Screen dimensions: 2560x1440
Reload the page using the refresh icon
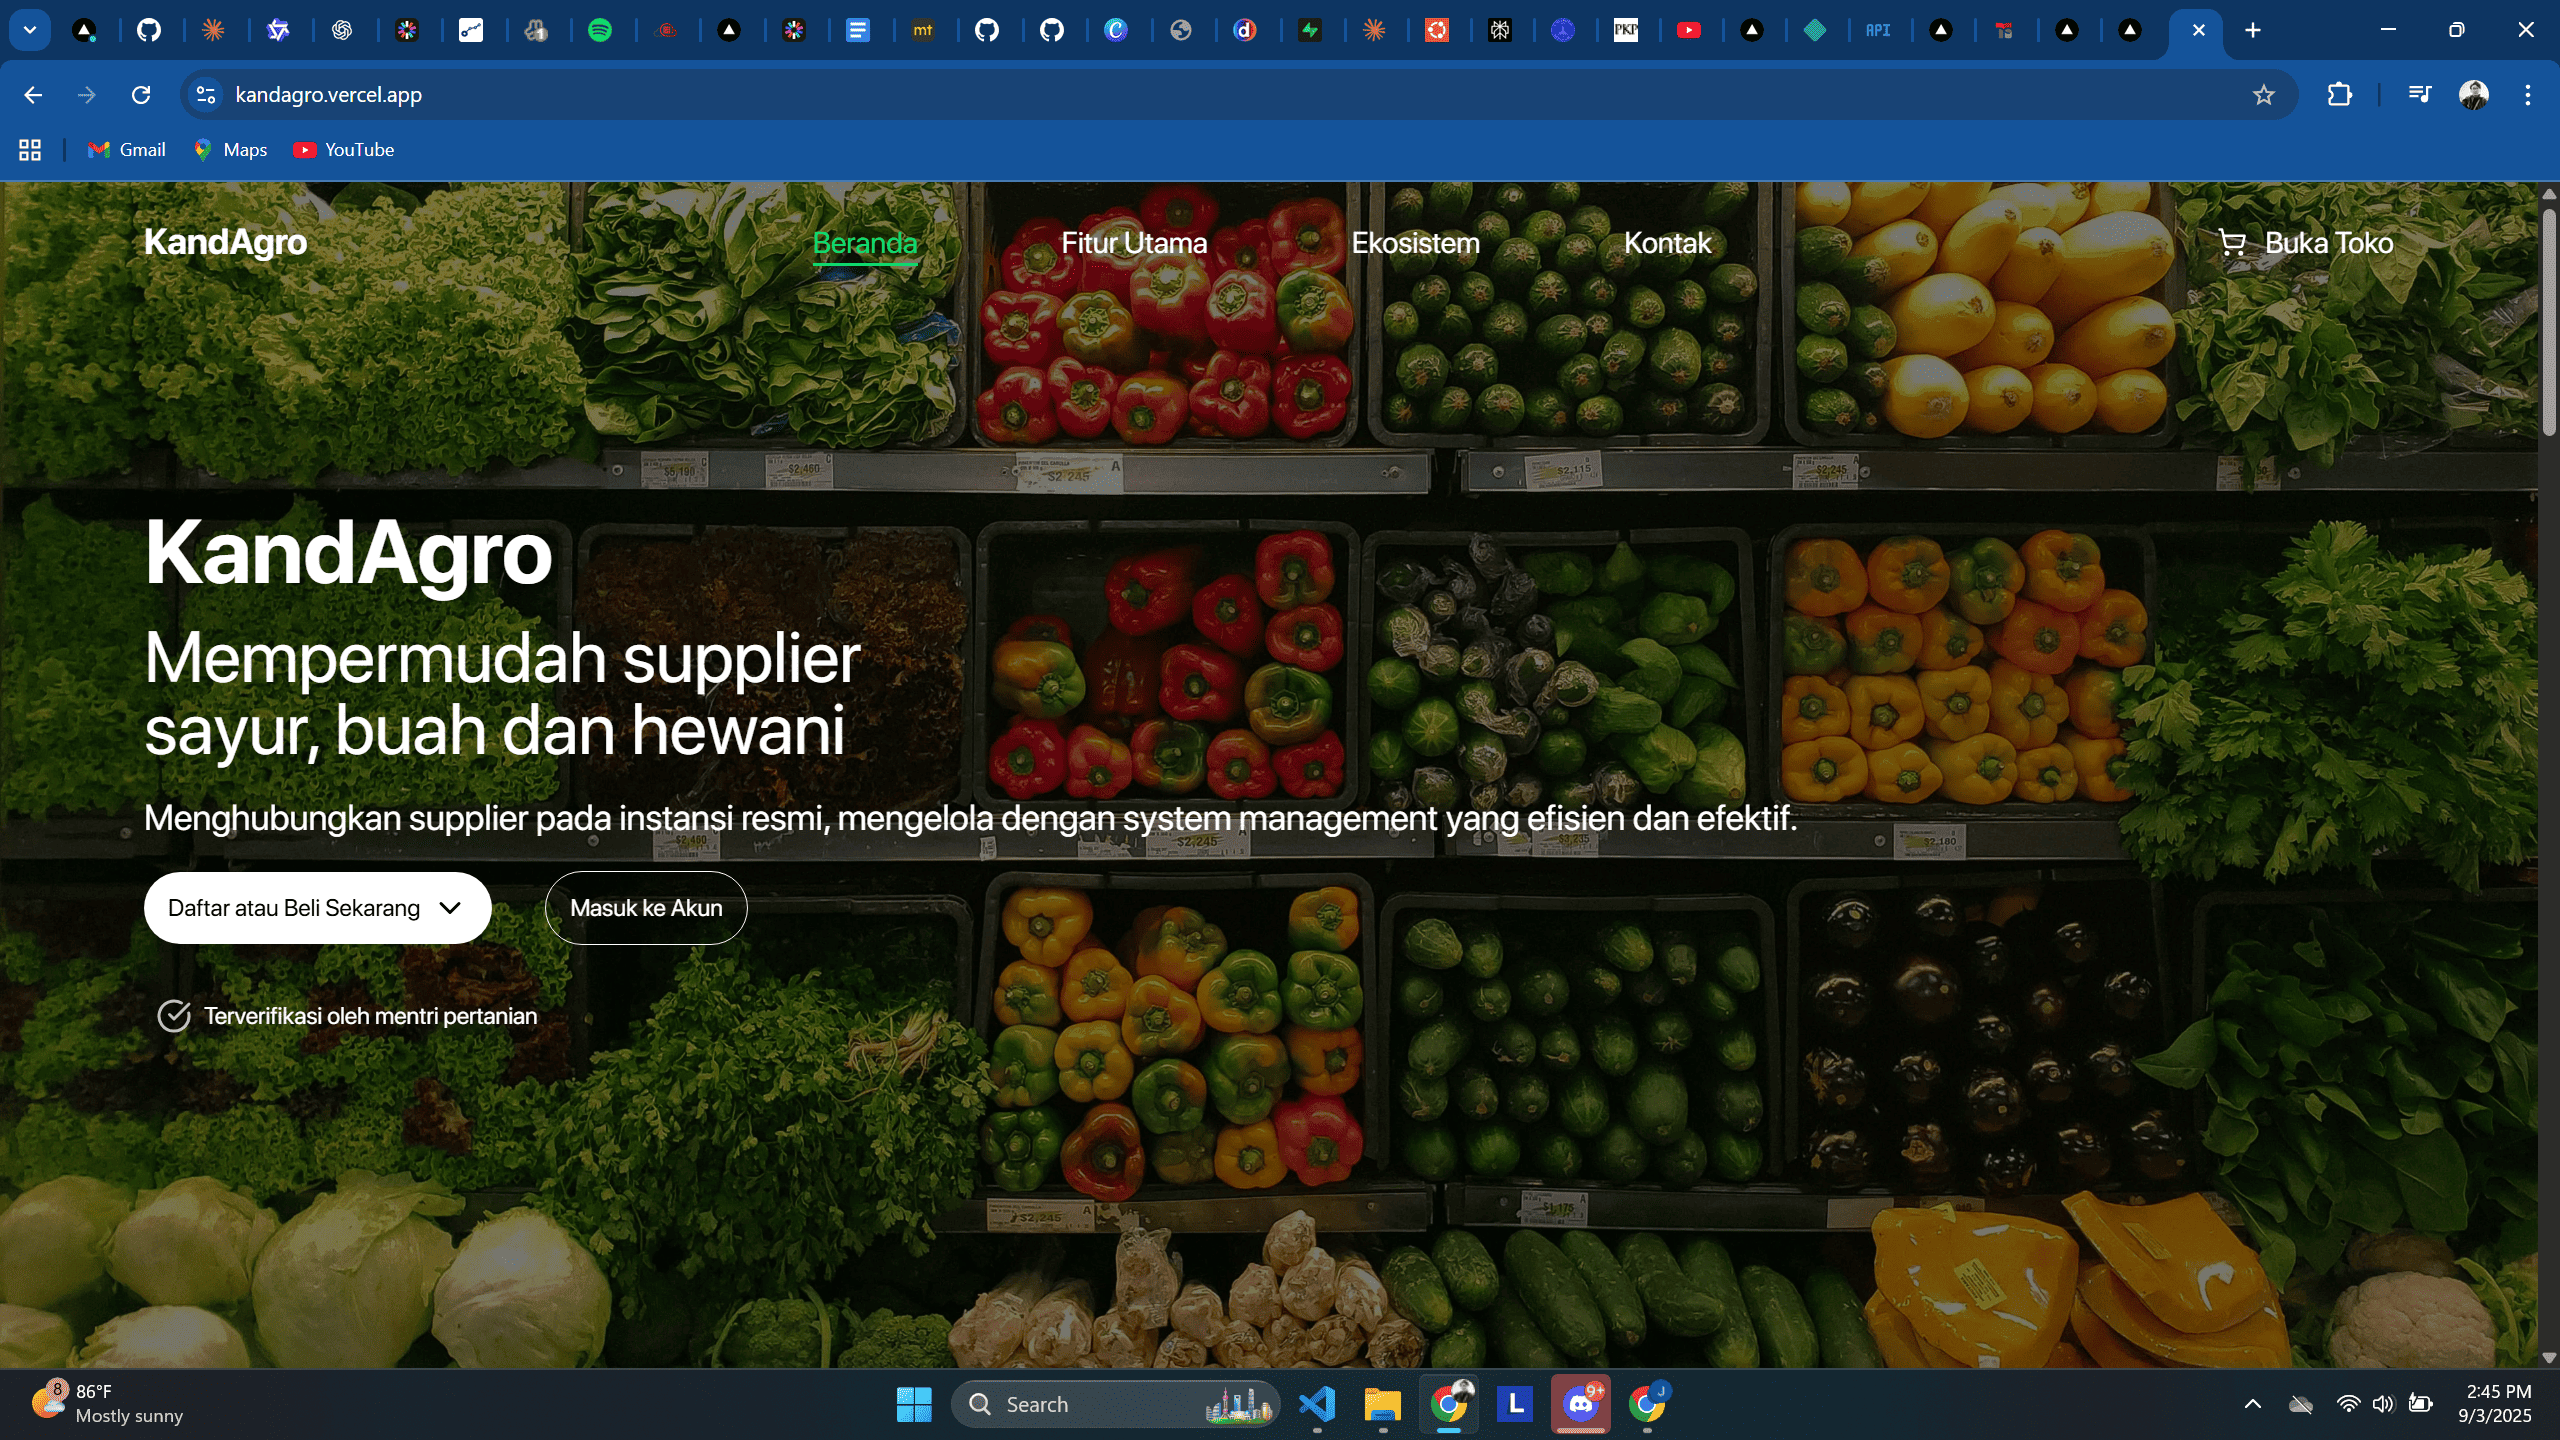(141, 95)
